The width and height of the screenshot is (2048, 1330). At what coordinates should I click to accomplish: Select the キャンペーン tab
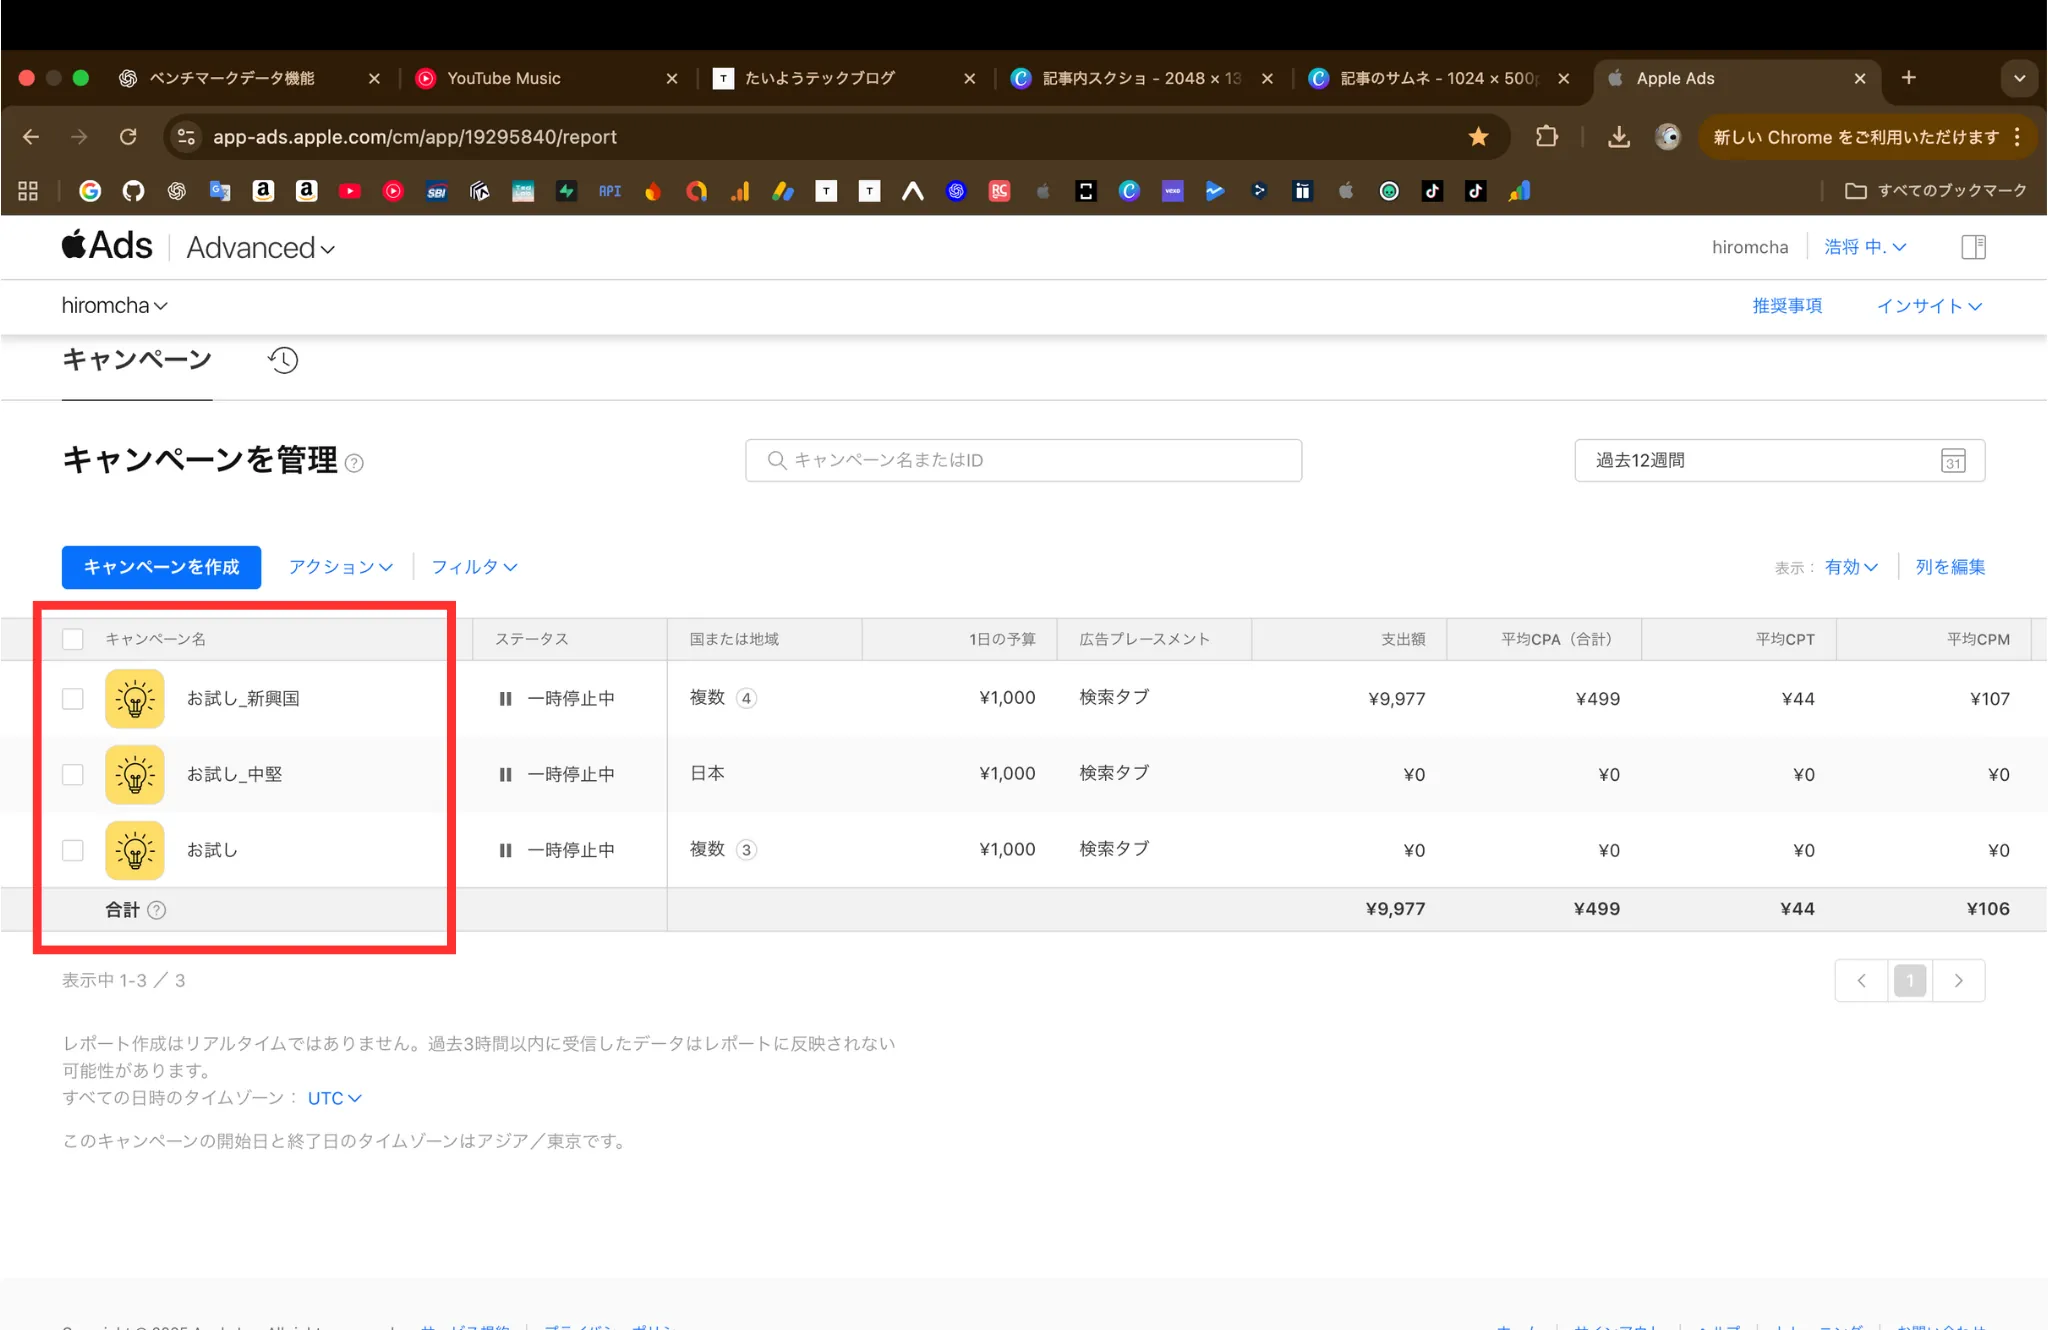[136, 360]
